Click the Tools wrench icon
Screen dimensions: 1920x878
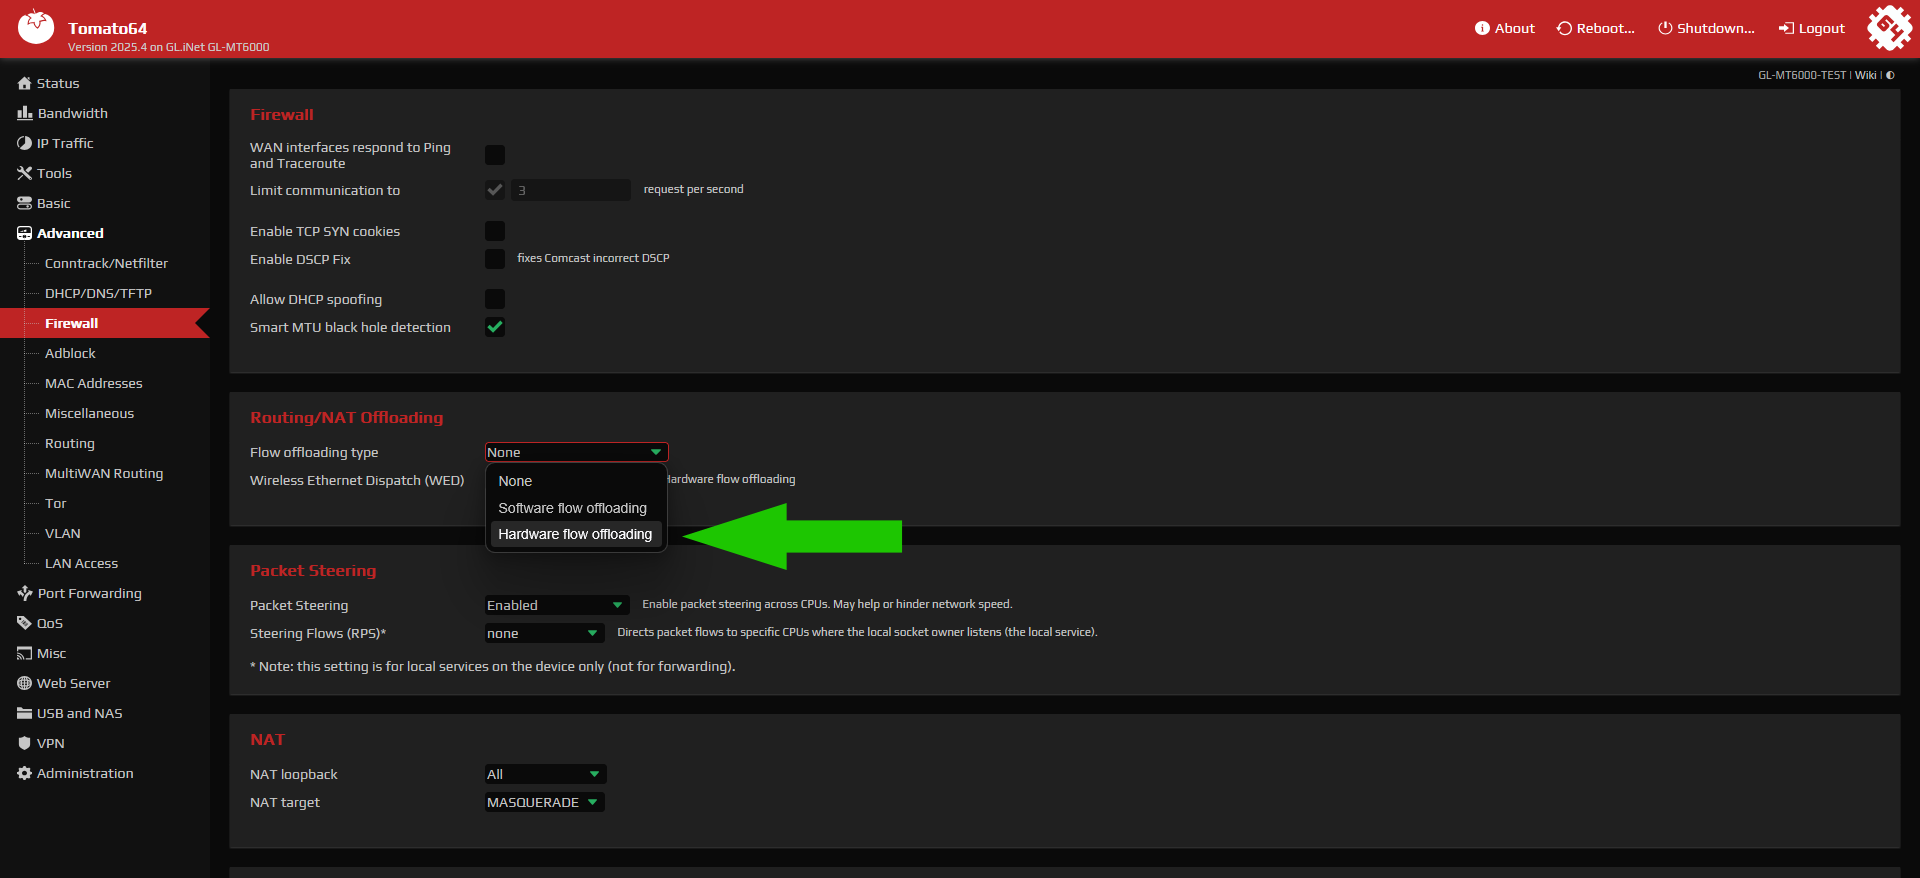[x=24, y=173]
